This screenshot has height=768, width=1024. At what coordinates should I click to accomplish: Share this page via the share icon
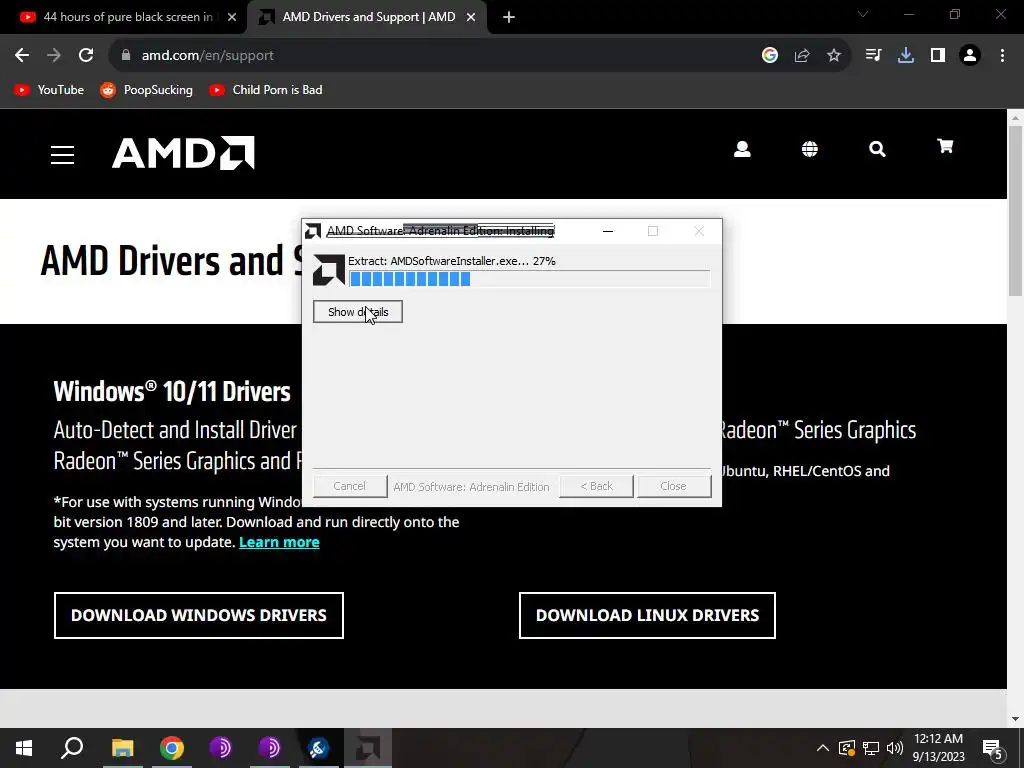[802, 56]
